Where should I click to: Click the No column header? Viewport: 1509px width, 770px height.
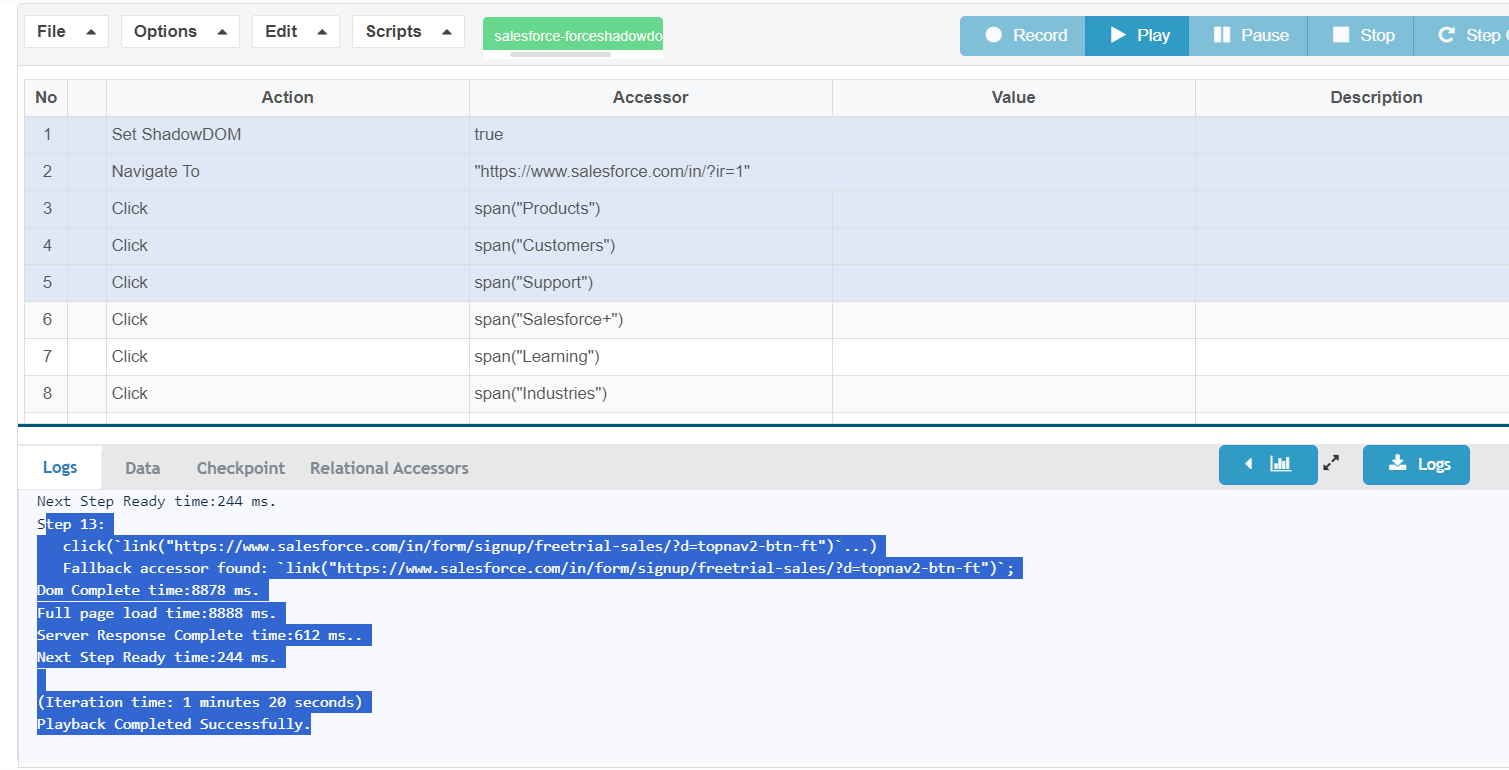[x=46, y=98]
